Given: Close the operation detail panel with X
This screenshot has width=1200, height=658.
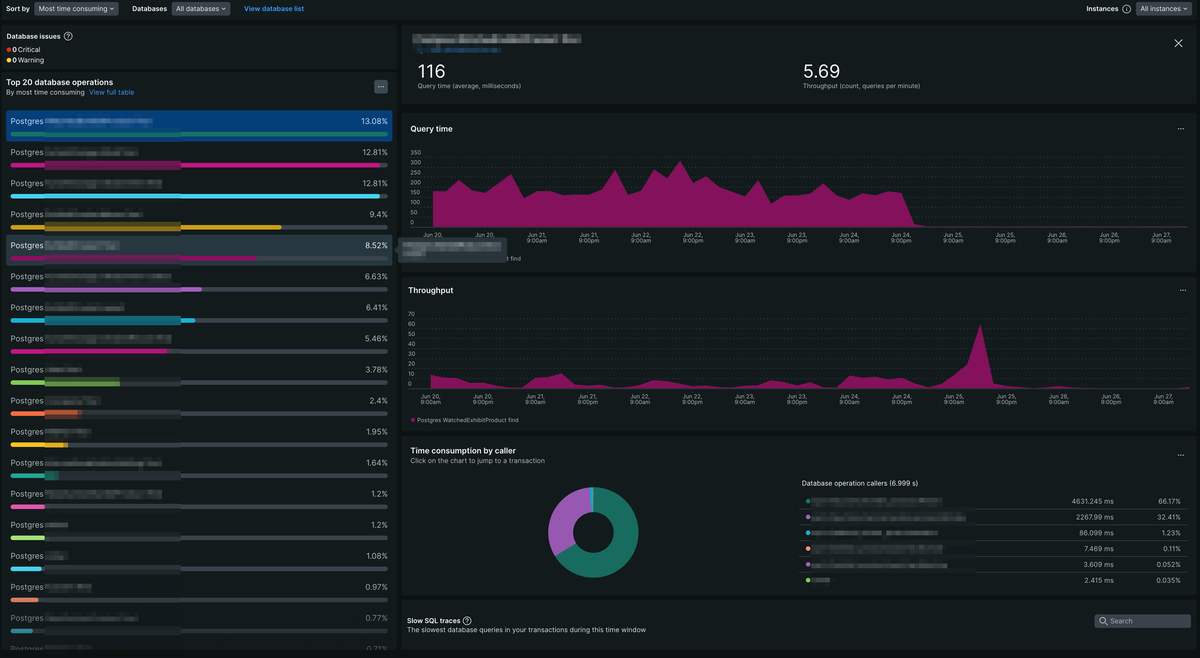Looking at the screenshot, I should click(x=1178, y=43).
